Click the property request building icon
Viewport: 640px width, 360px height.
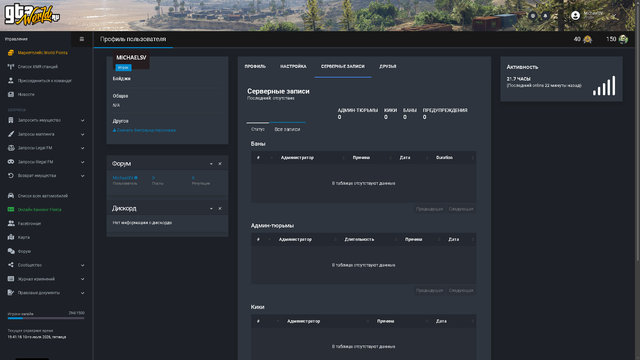coord(11,120)
